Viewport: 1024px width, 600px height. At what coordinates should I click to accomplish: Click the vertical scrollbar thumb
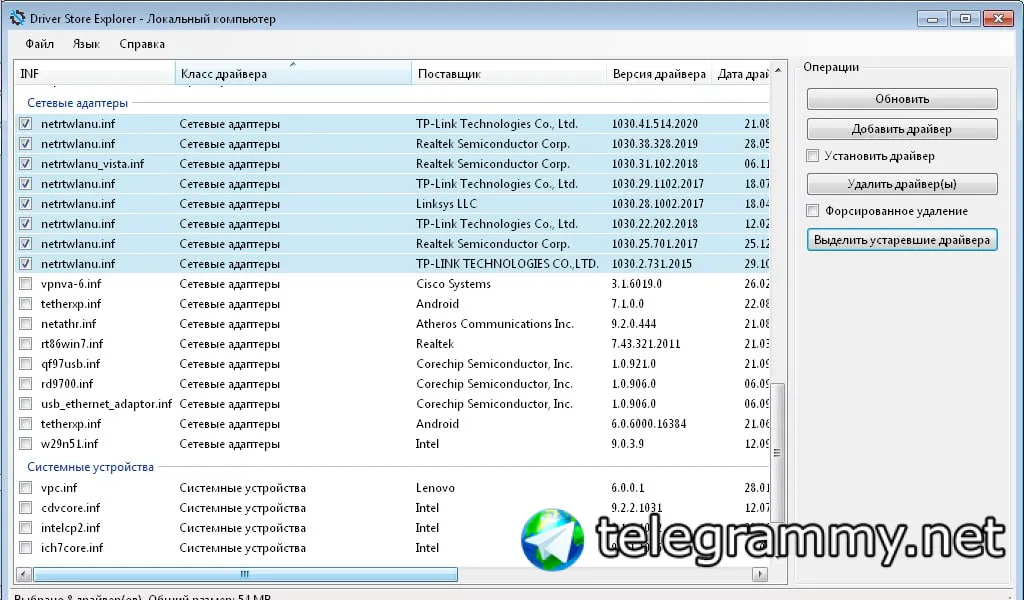(x=777, y=452)
